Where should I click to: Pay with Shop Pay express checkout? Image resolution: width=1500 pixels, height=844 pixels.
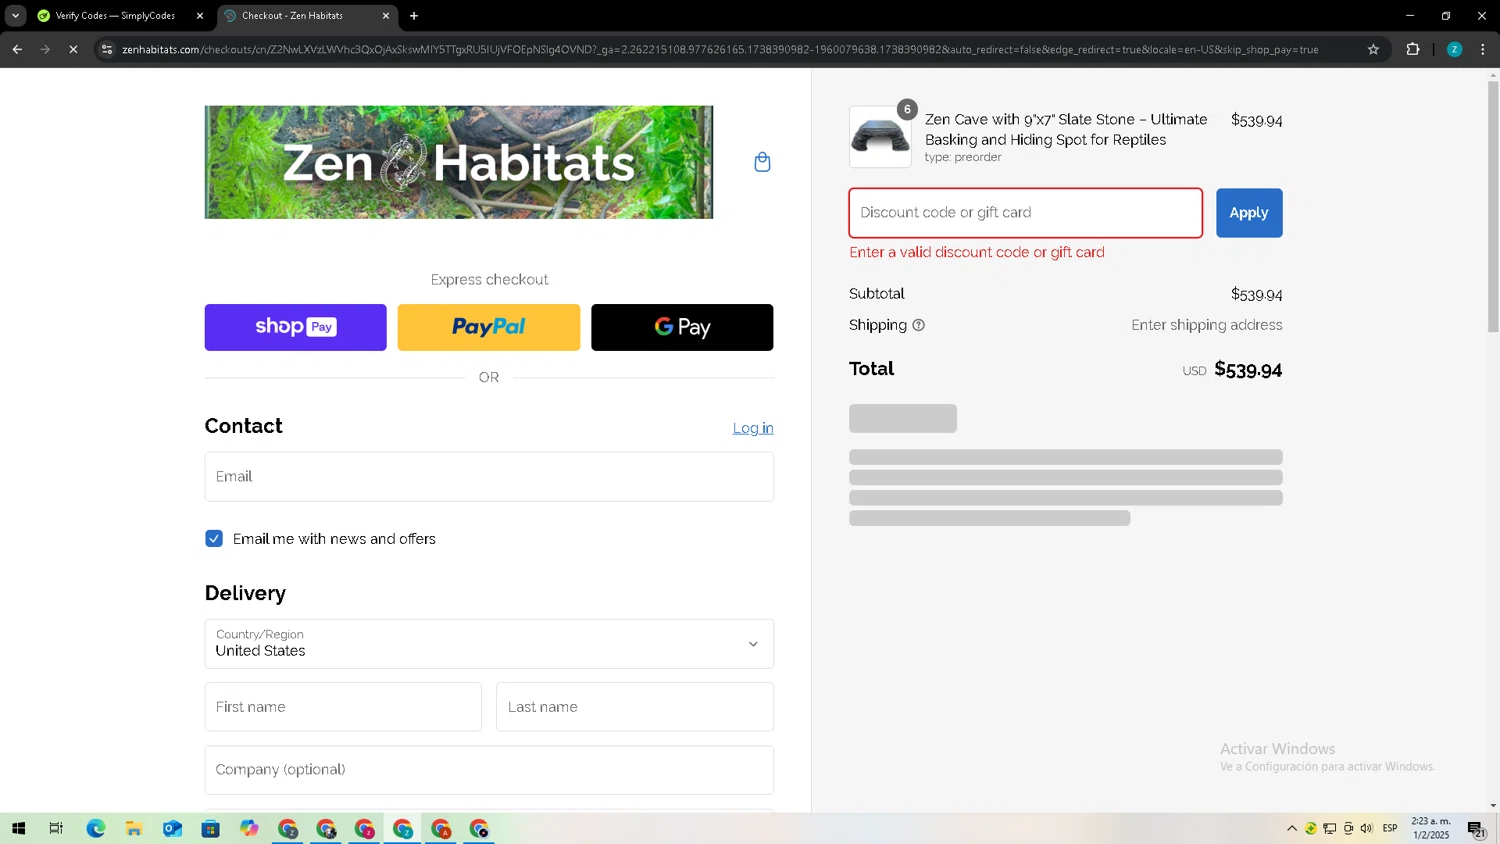(295, 327)
